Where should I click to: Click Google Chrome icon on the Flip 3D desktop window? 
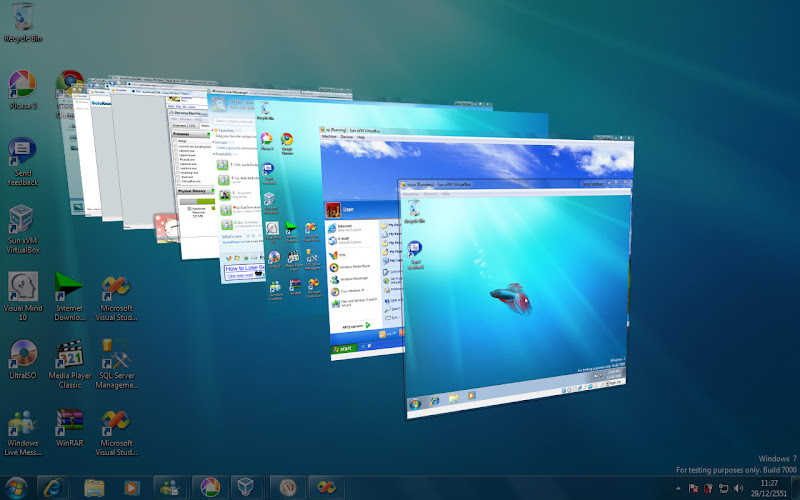pyautogui.click(x=287, y=143)
